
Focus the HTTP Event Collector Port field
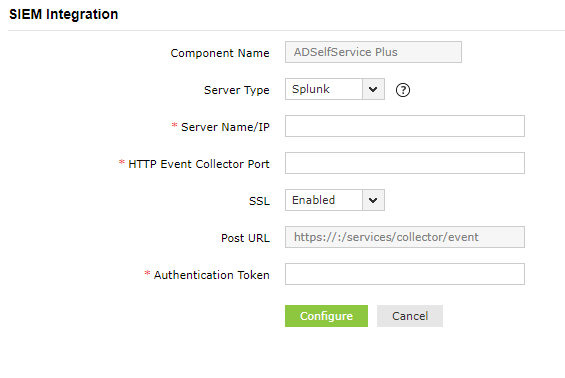click(405, 163)
